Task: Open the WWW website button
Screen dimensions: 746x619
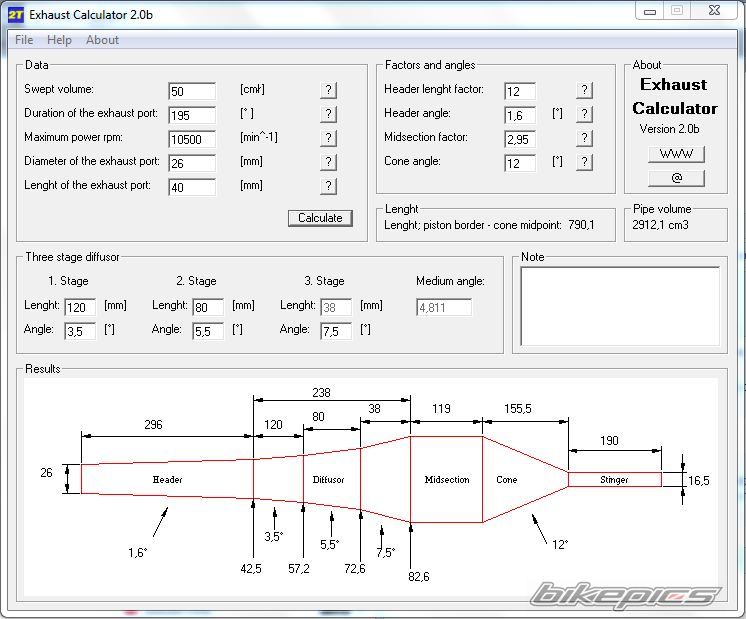Action: (676, 154)
